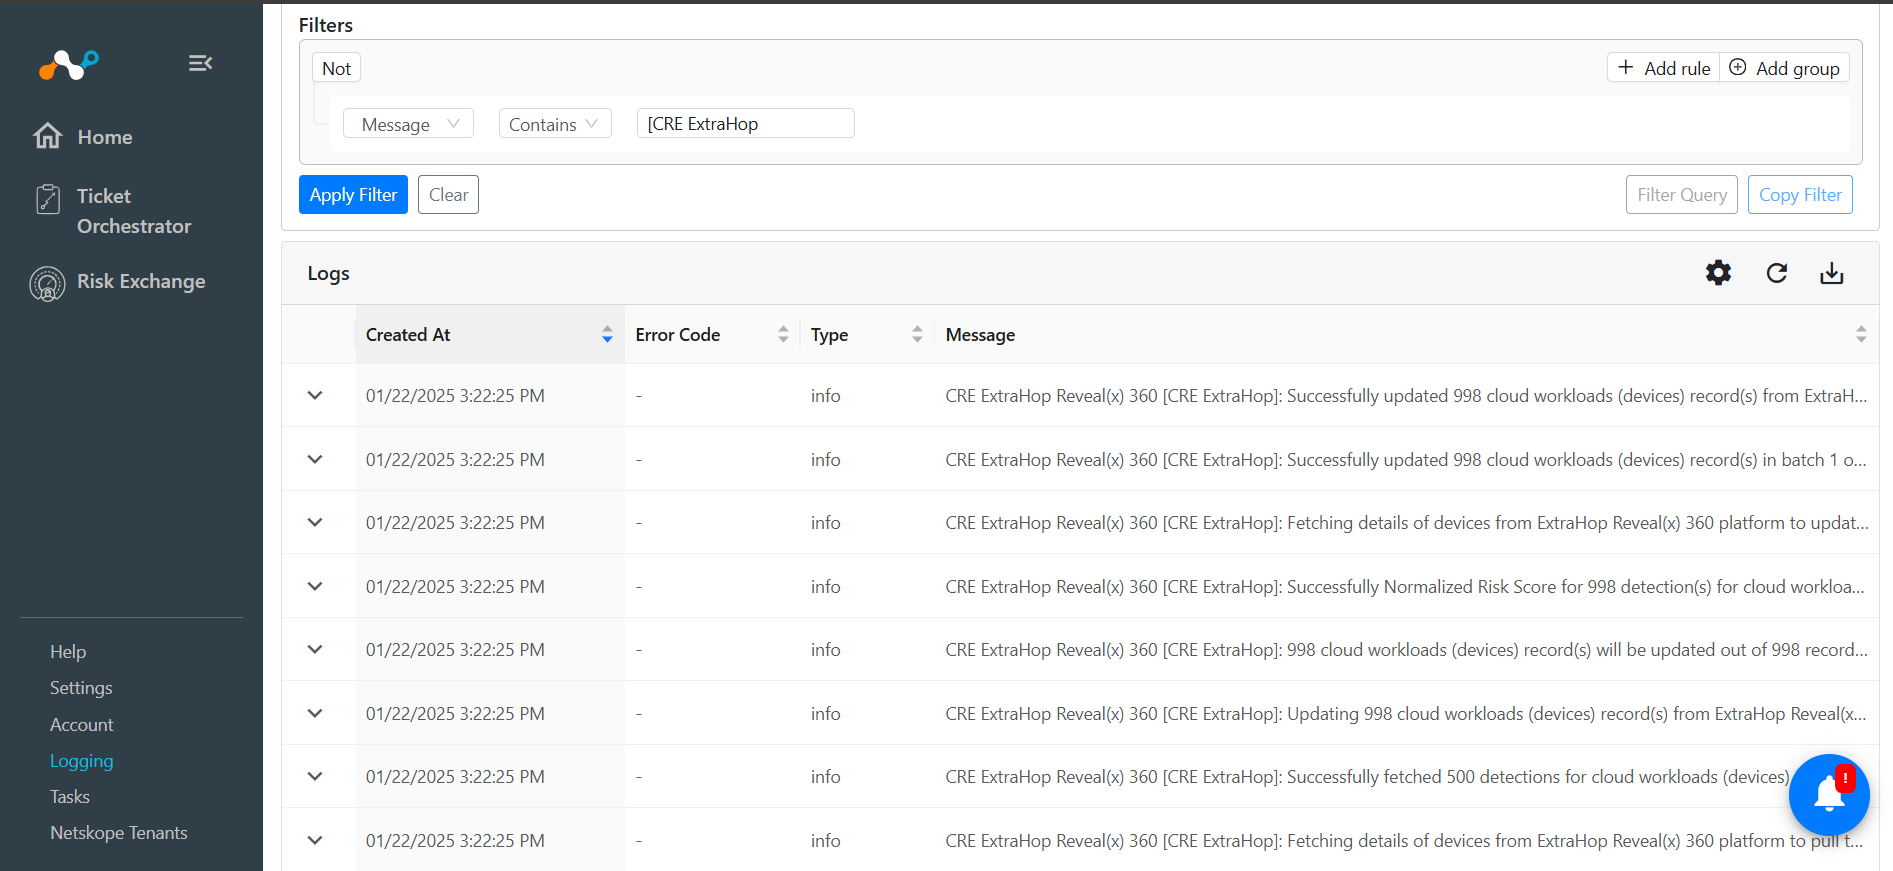Open log table settings gear icon
This screenshot has height=871, width=1893.
[x=1718, y=273]
